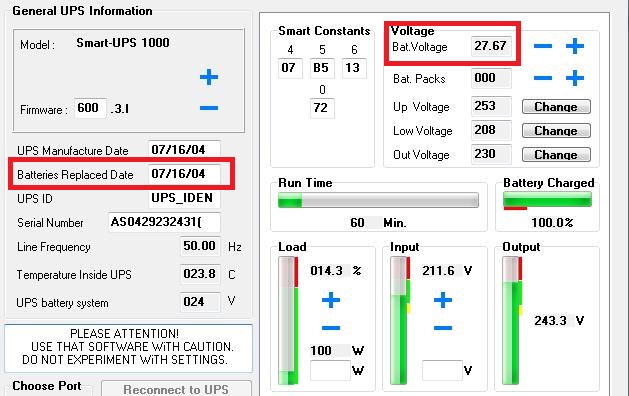Click the UPS ID field

coord(184,198)
